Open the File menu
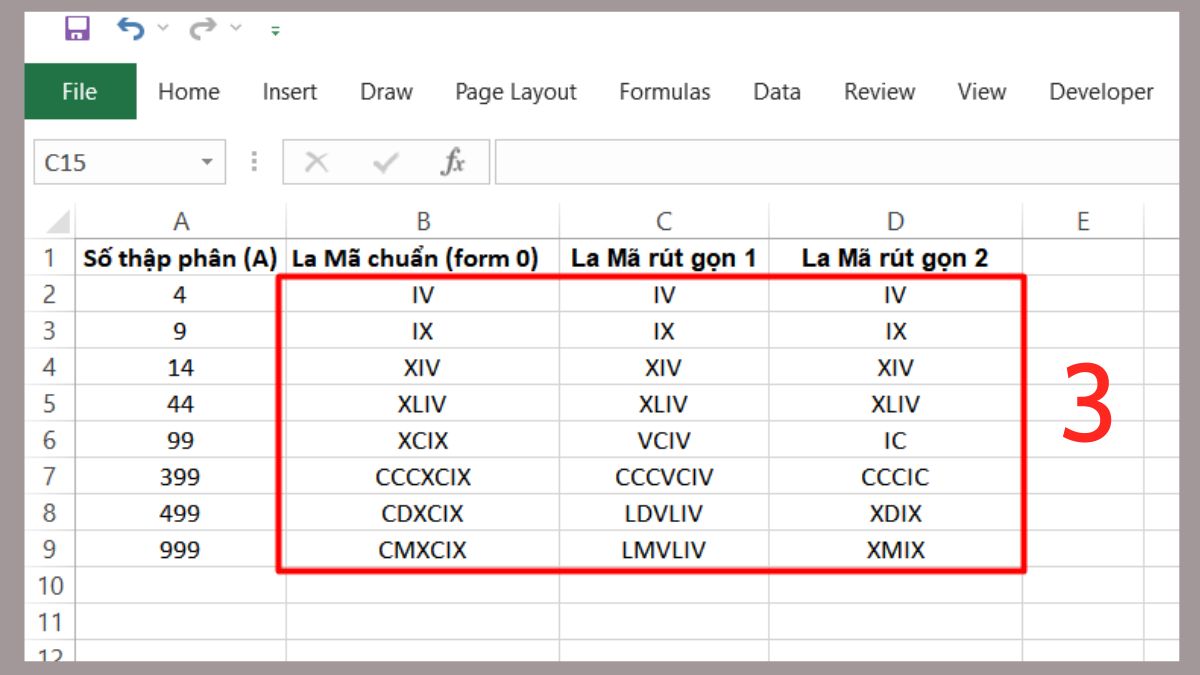The width and height of the screenshot is (1200, 675). (x=79, y=91)
